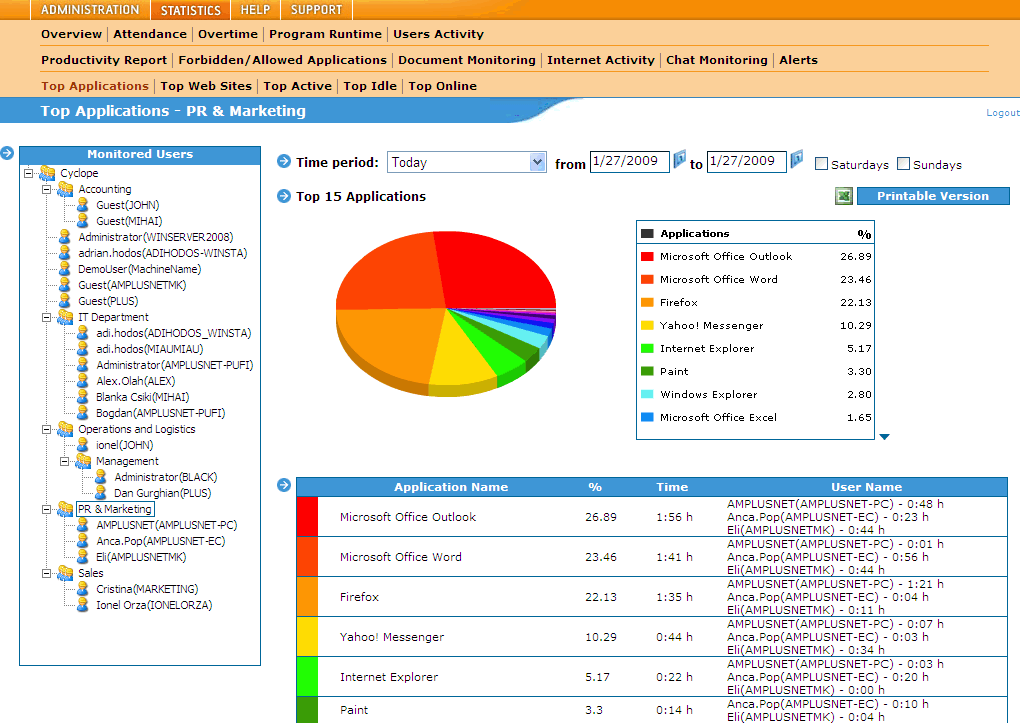Click the Management group icon
The width and height of the screenshot is (1020, 723).
click(83, 461)
